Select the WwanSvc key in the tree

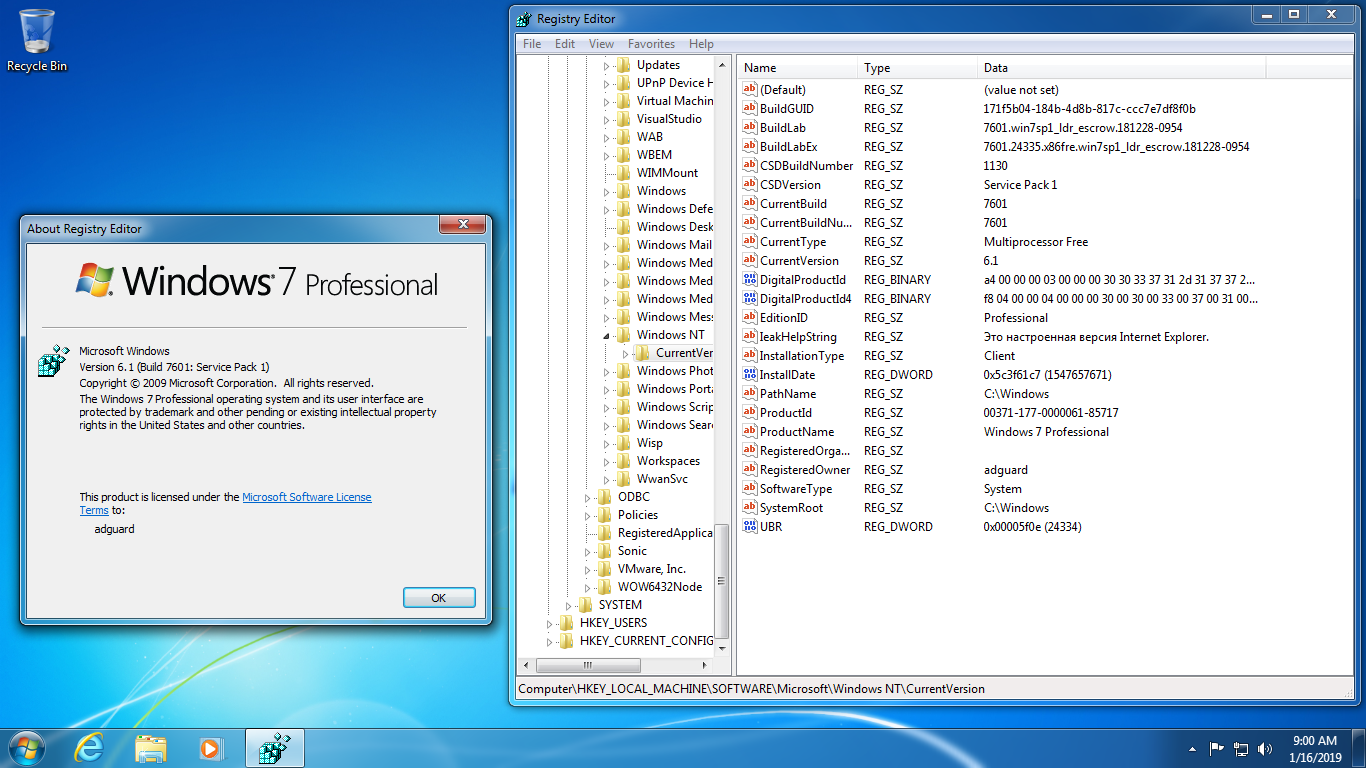click(x=662, y=478)
